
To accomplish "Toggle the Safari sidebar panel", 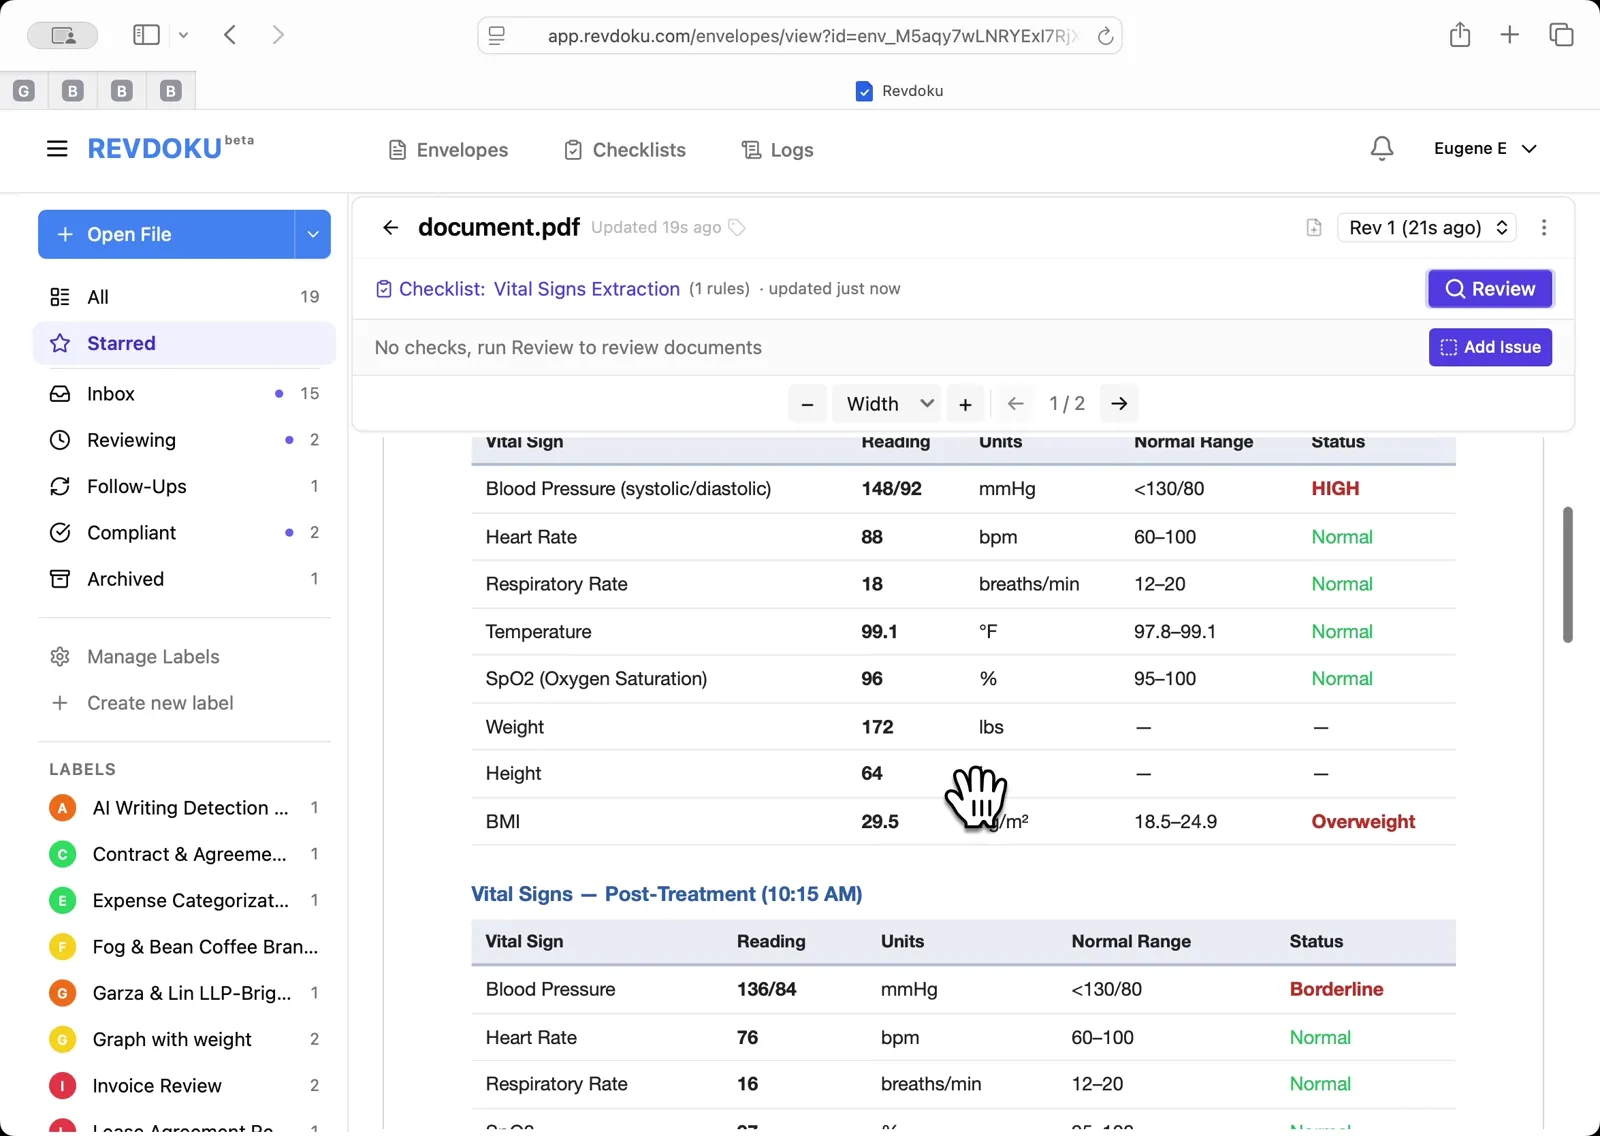I will click(x=146, y=35).
